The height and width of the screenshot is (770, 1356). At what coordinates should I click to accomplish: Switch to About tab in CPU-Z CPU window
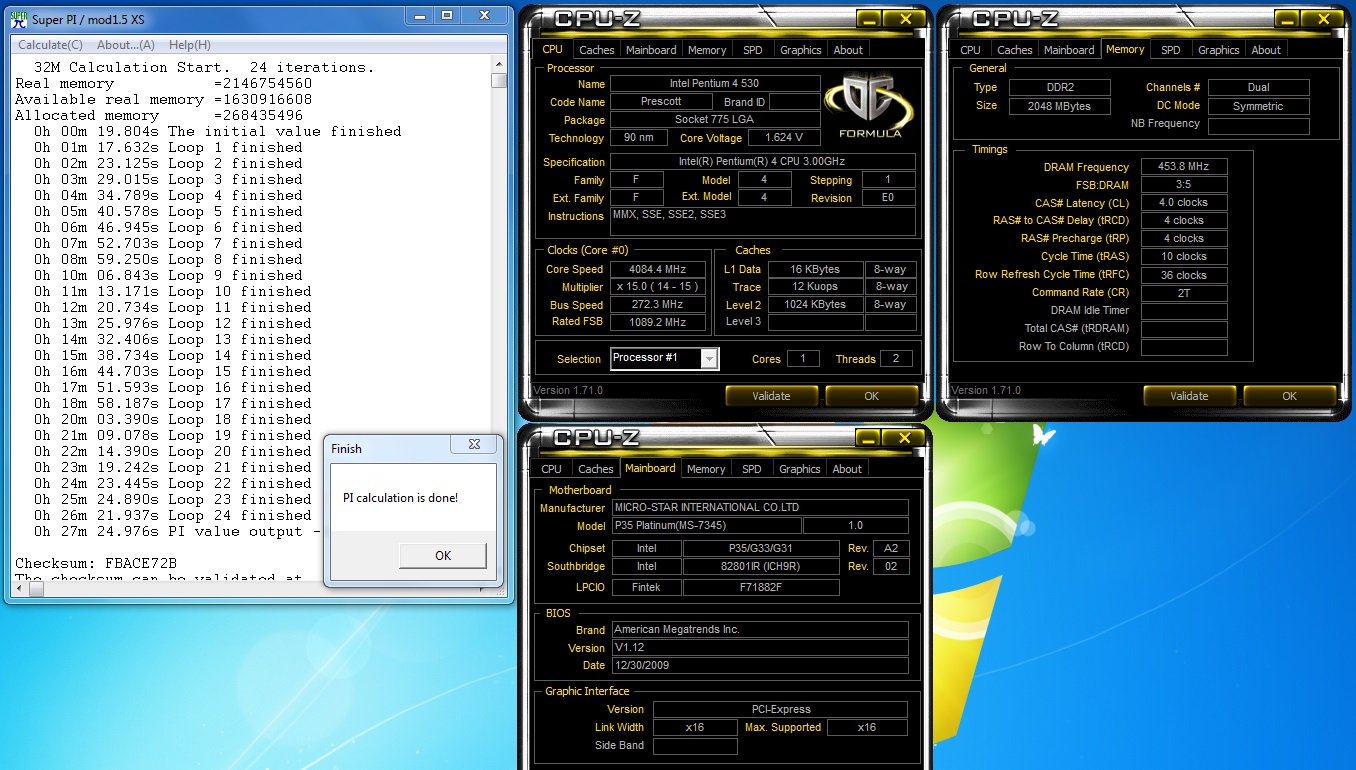click(x=848, y=50)
